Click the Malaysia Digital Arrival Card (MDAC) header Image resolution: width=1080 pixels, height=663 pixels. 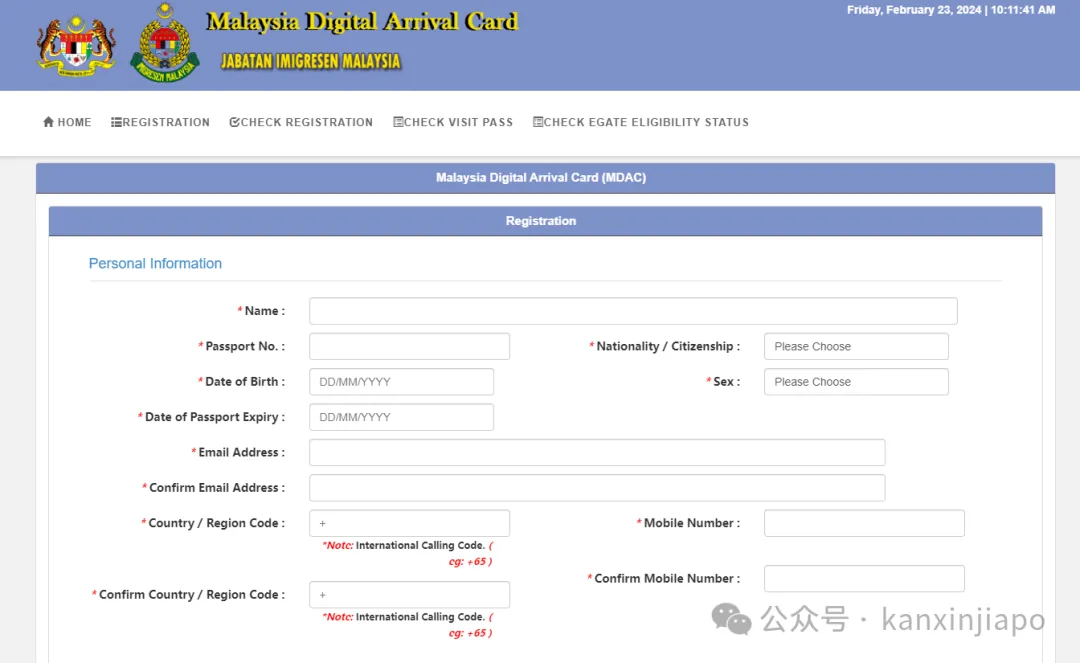(545, 178)
